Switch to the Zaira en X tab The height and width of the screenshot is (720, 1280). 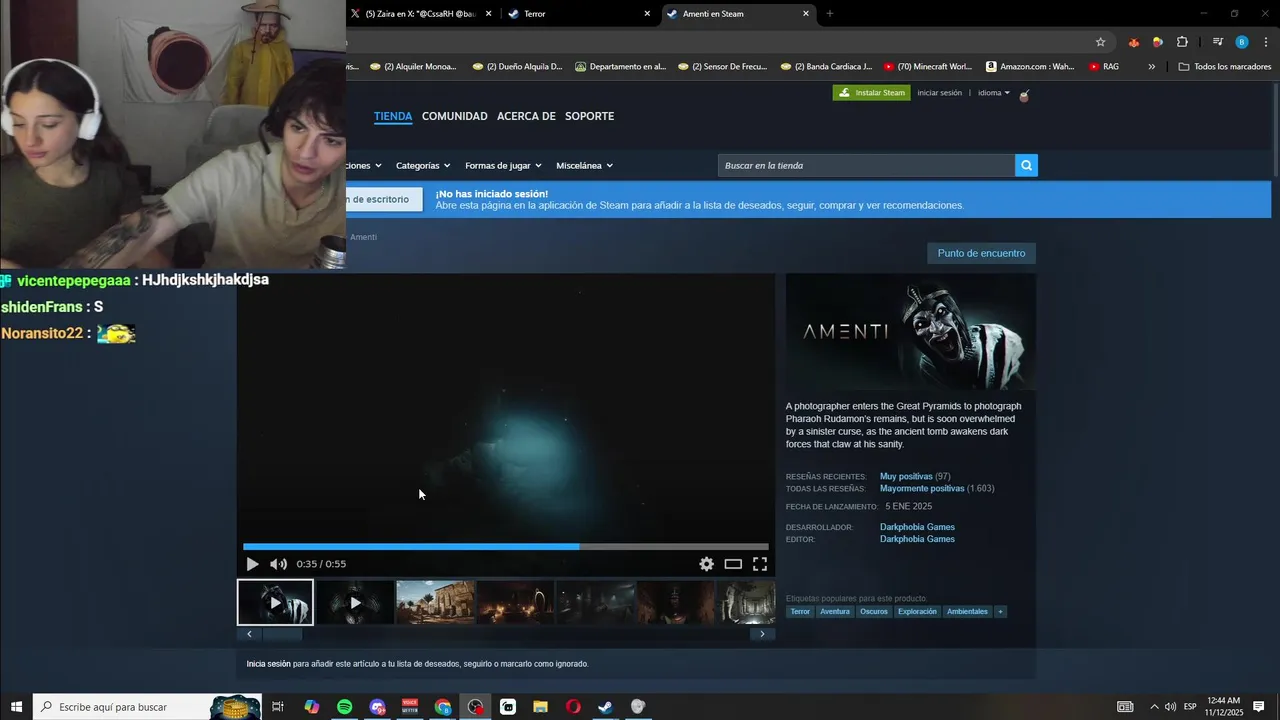click(419, 14)
